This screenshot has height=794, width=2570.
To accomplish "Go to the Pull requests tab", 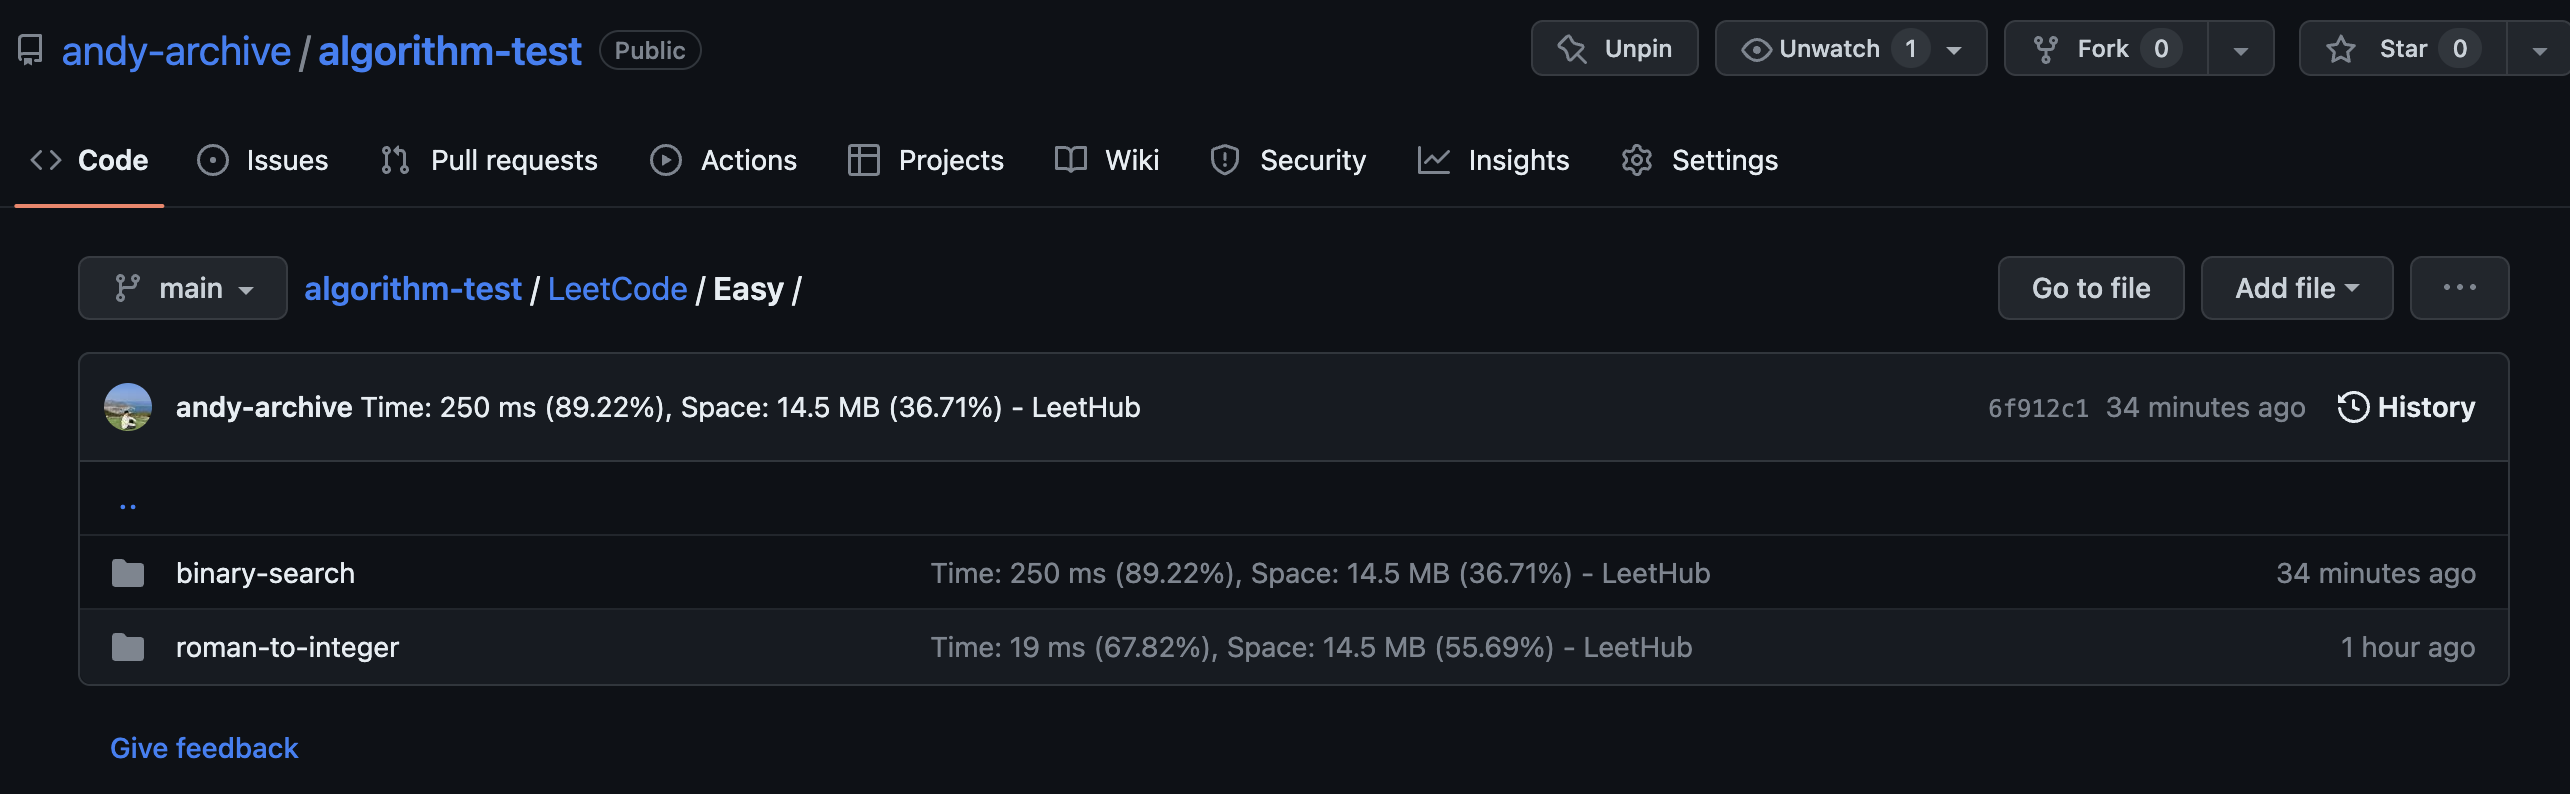I will pyautogui.click(x=489, y=160).
